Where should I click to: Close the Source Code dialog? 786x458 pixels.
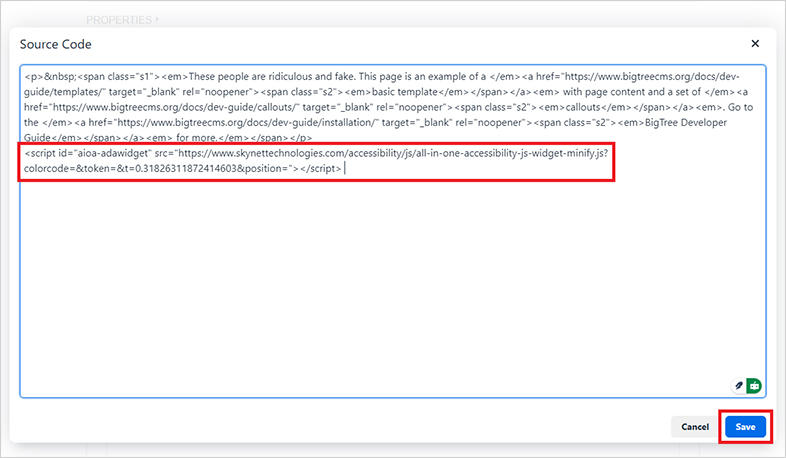point(755,44)
